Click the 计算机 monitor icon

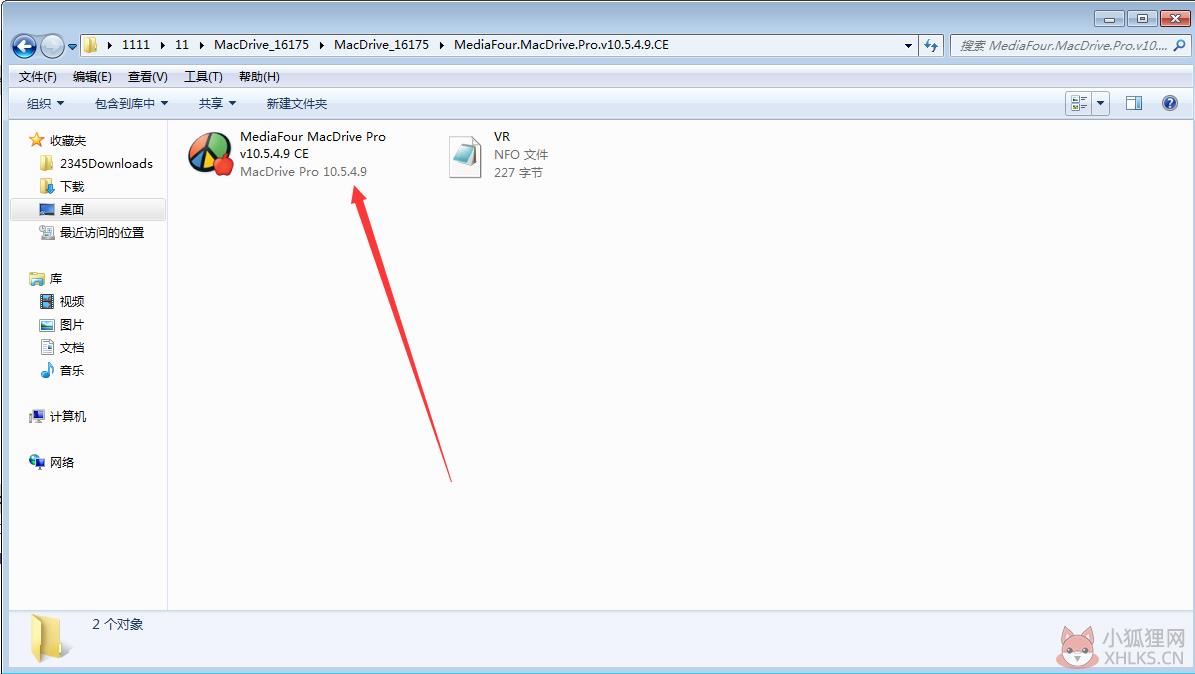click(36, 416)
